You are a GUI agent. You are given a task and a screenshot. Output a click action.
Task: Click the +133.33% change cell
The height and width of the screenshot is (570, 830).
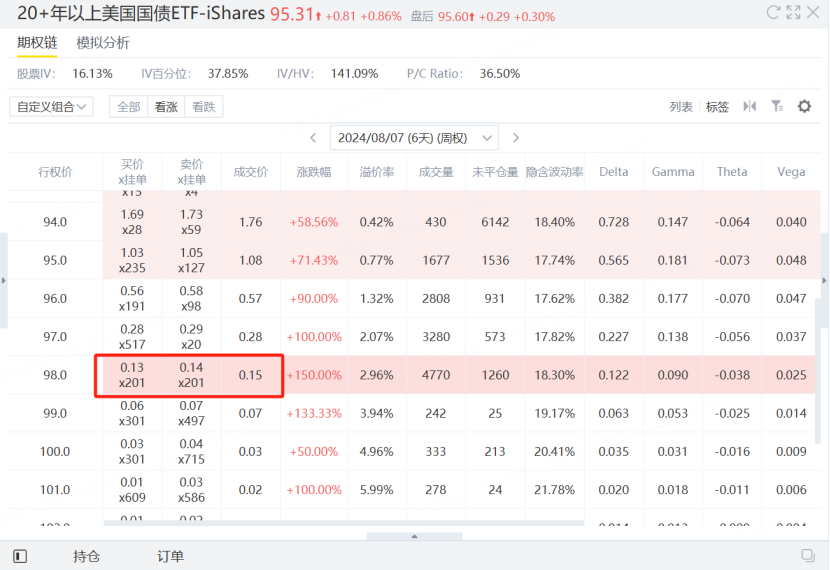click(314, 413)
